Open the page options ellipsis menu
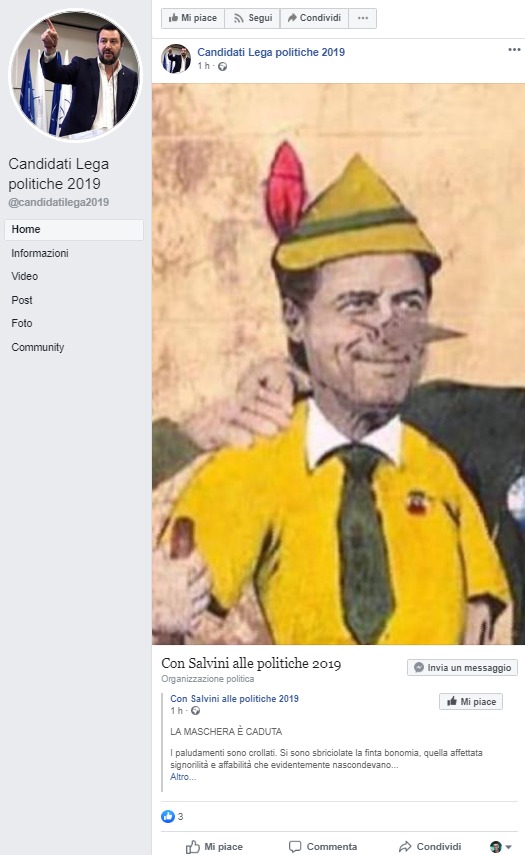Screen dimensions: 525x855 pyautogui.click(x=363, y=18)
